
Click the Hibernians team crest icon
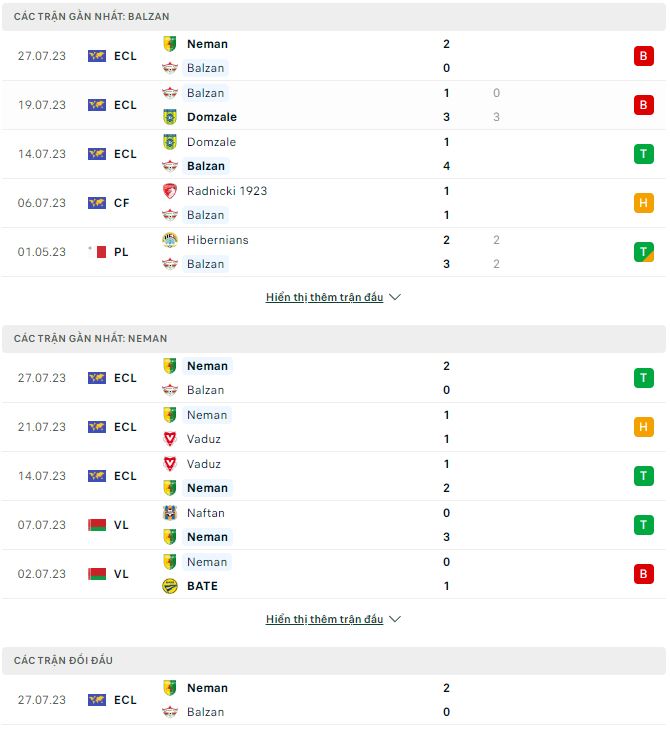coord(170,240)
